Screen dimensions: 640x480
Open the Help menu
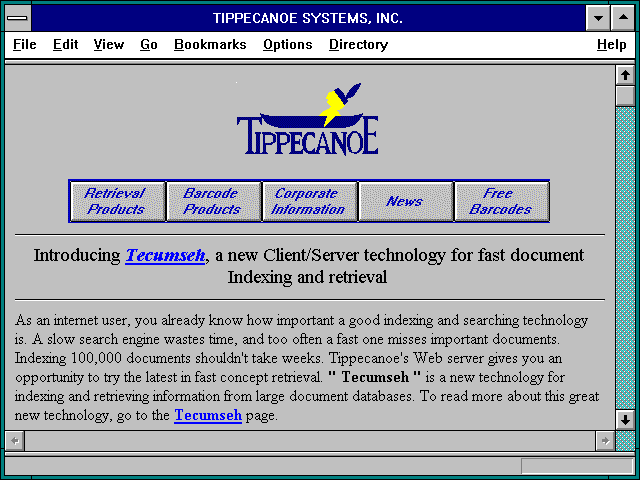(x=611, y=44)
